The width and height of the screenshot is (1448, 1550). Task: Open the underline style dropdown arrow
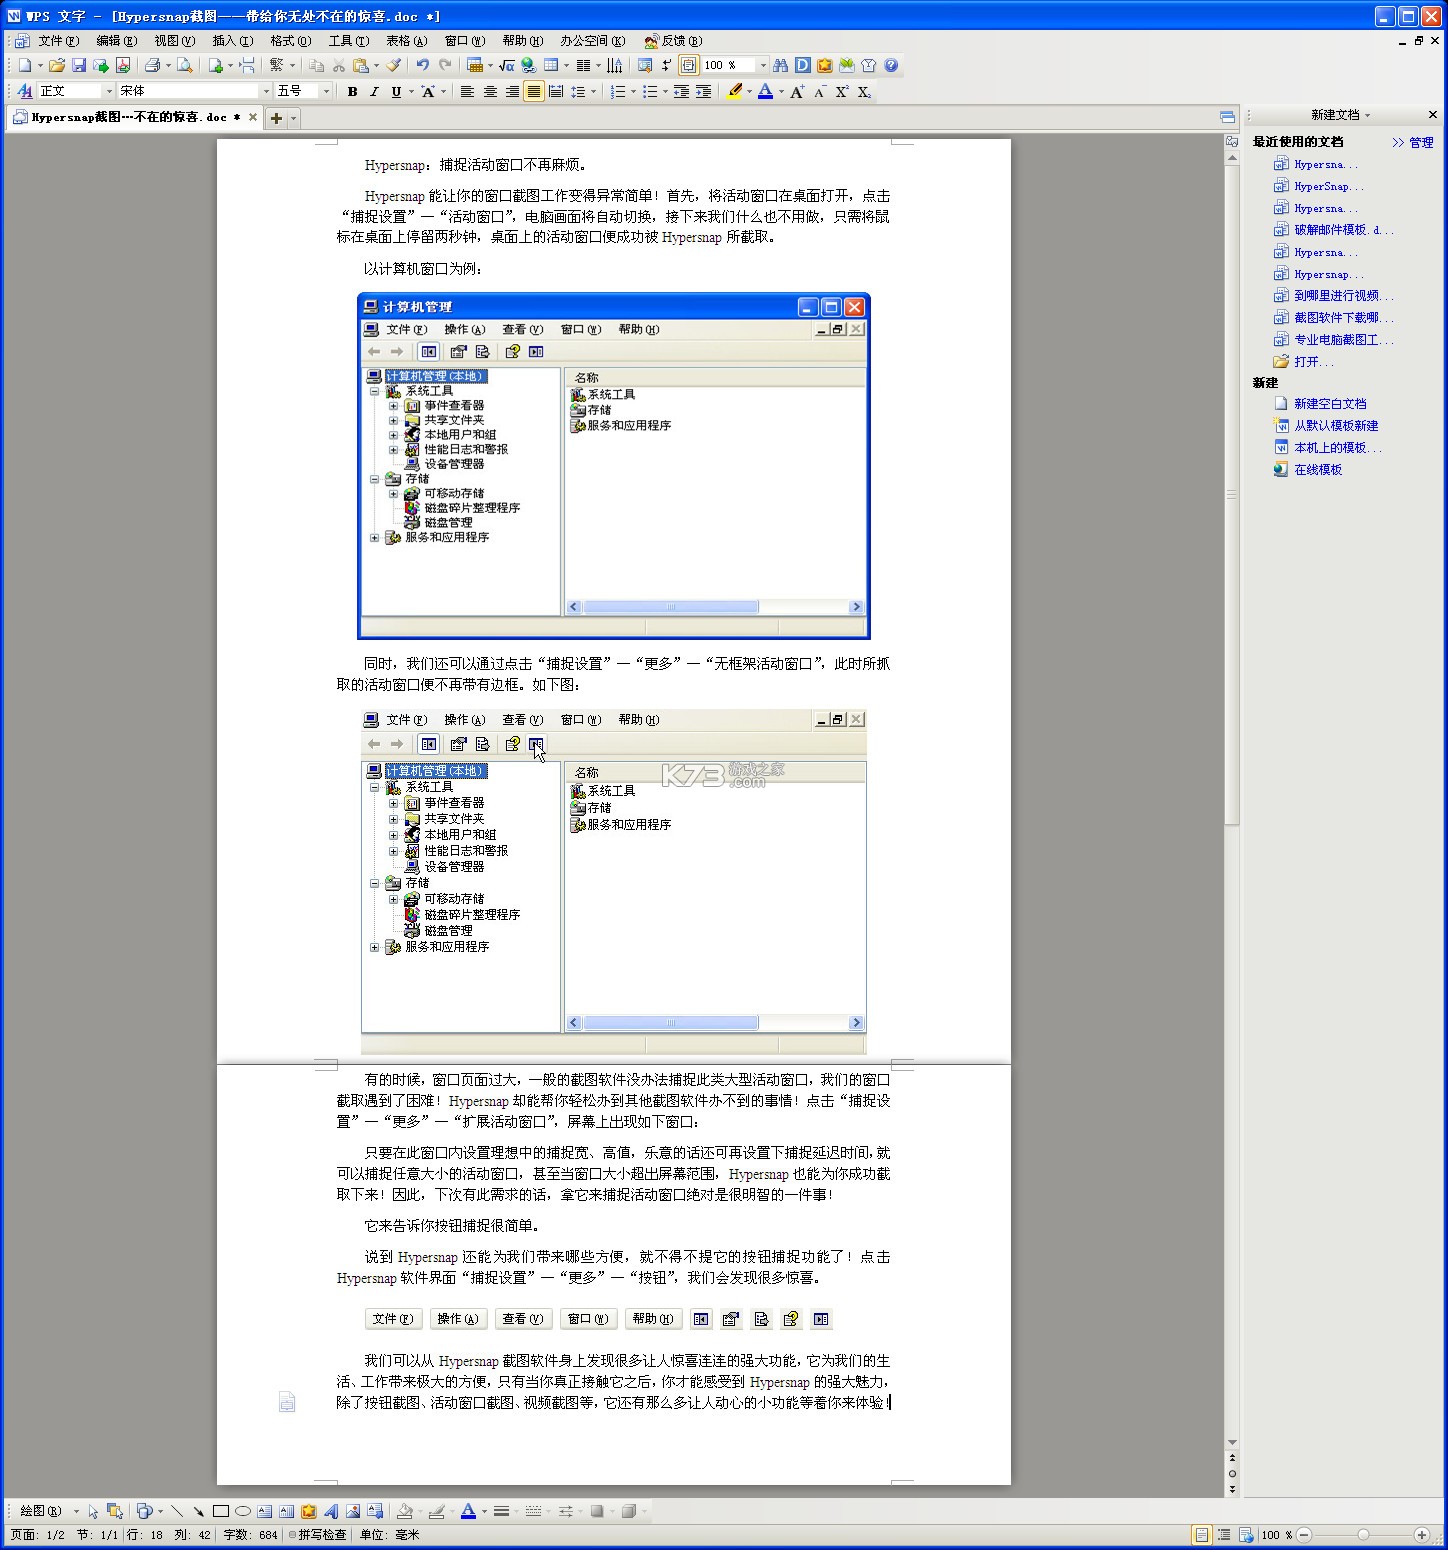point(411,92)
